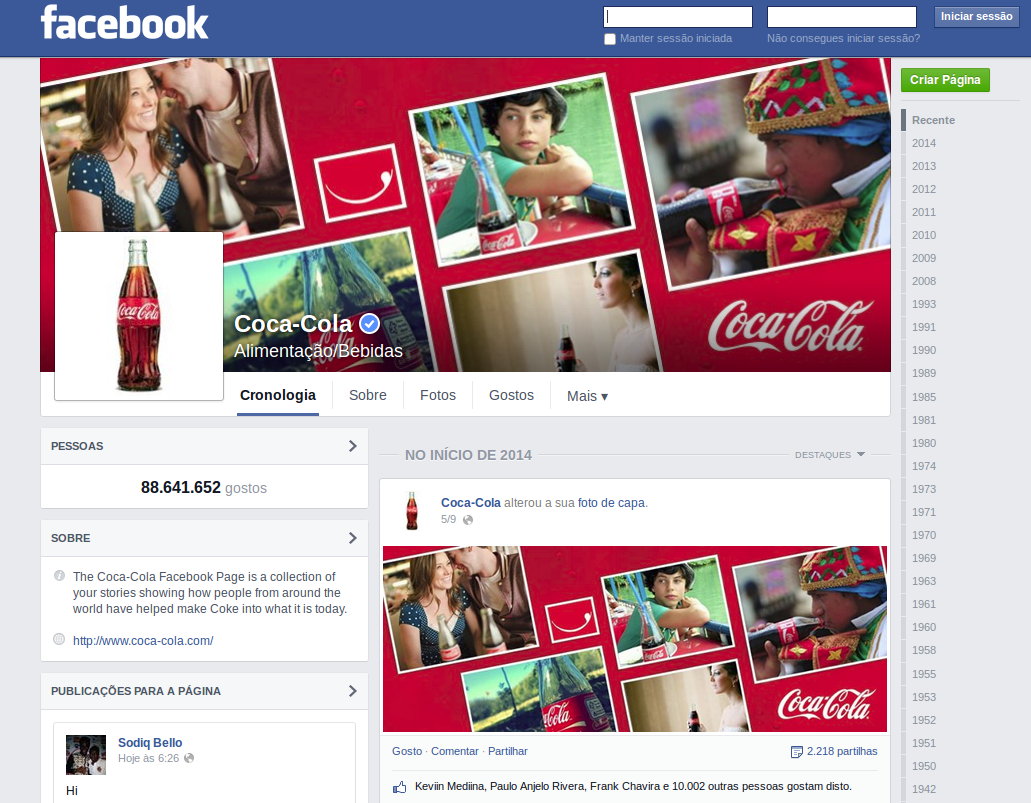Click the Alimentação/Bebidas category text
The width and height of the screenshot is (1031, 803).
point(318,351)
